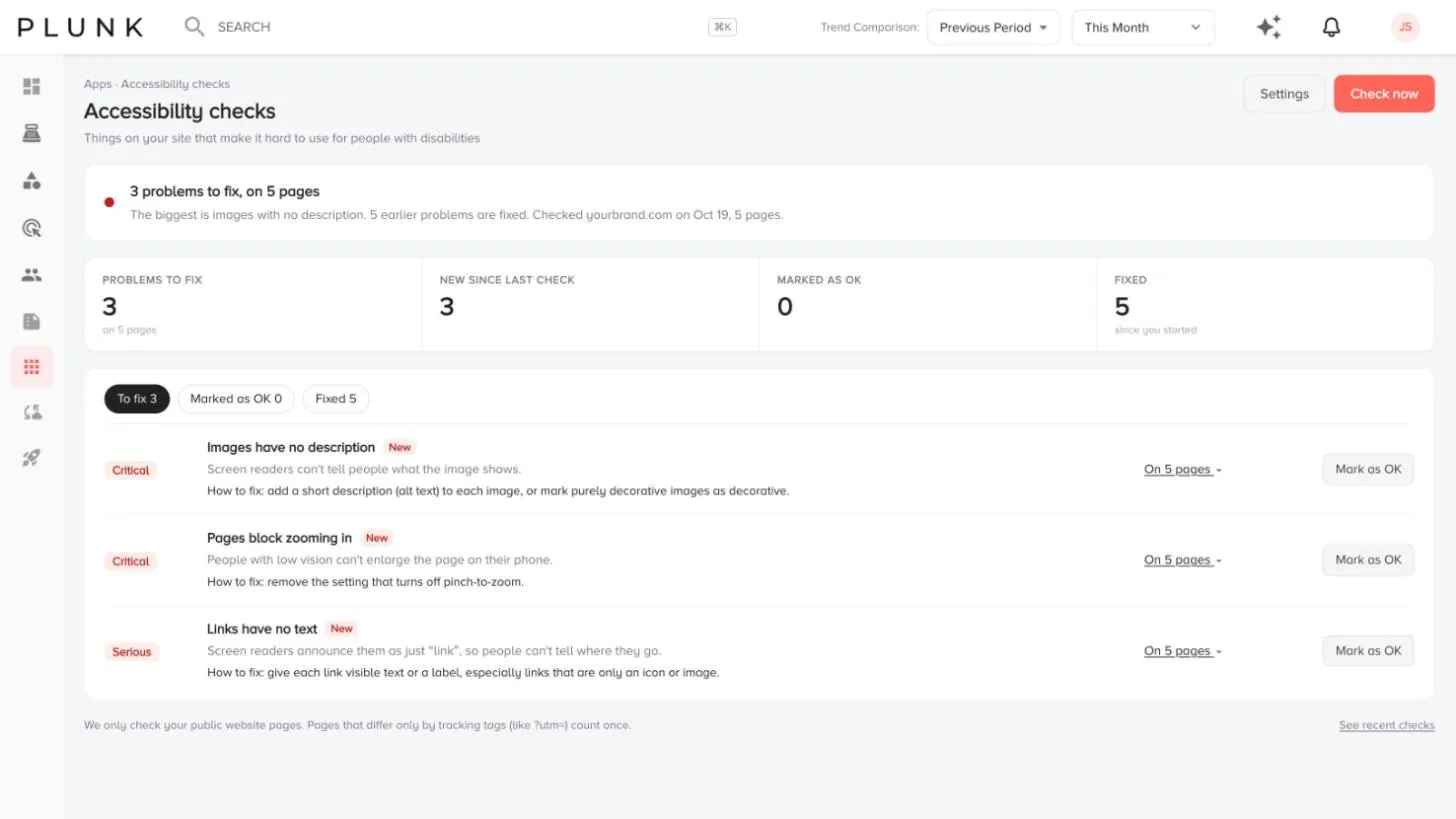This screenshot has height=819, width=1456.
Task: Mark Images have no description as OK
Action: [1368, 469]
